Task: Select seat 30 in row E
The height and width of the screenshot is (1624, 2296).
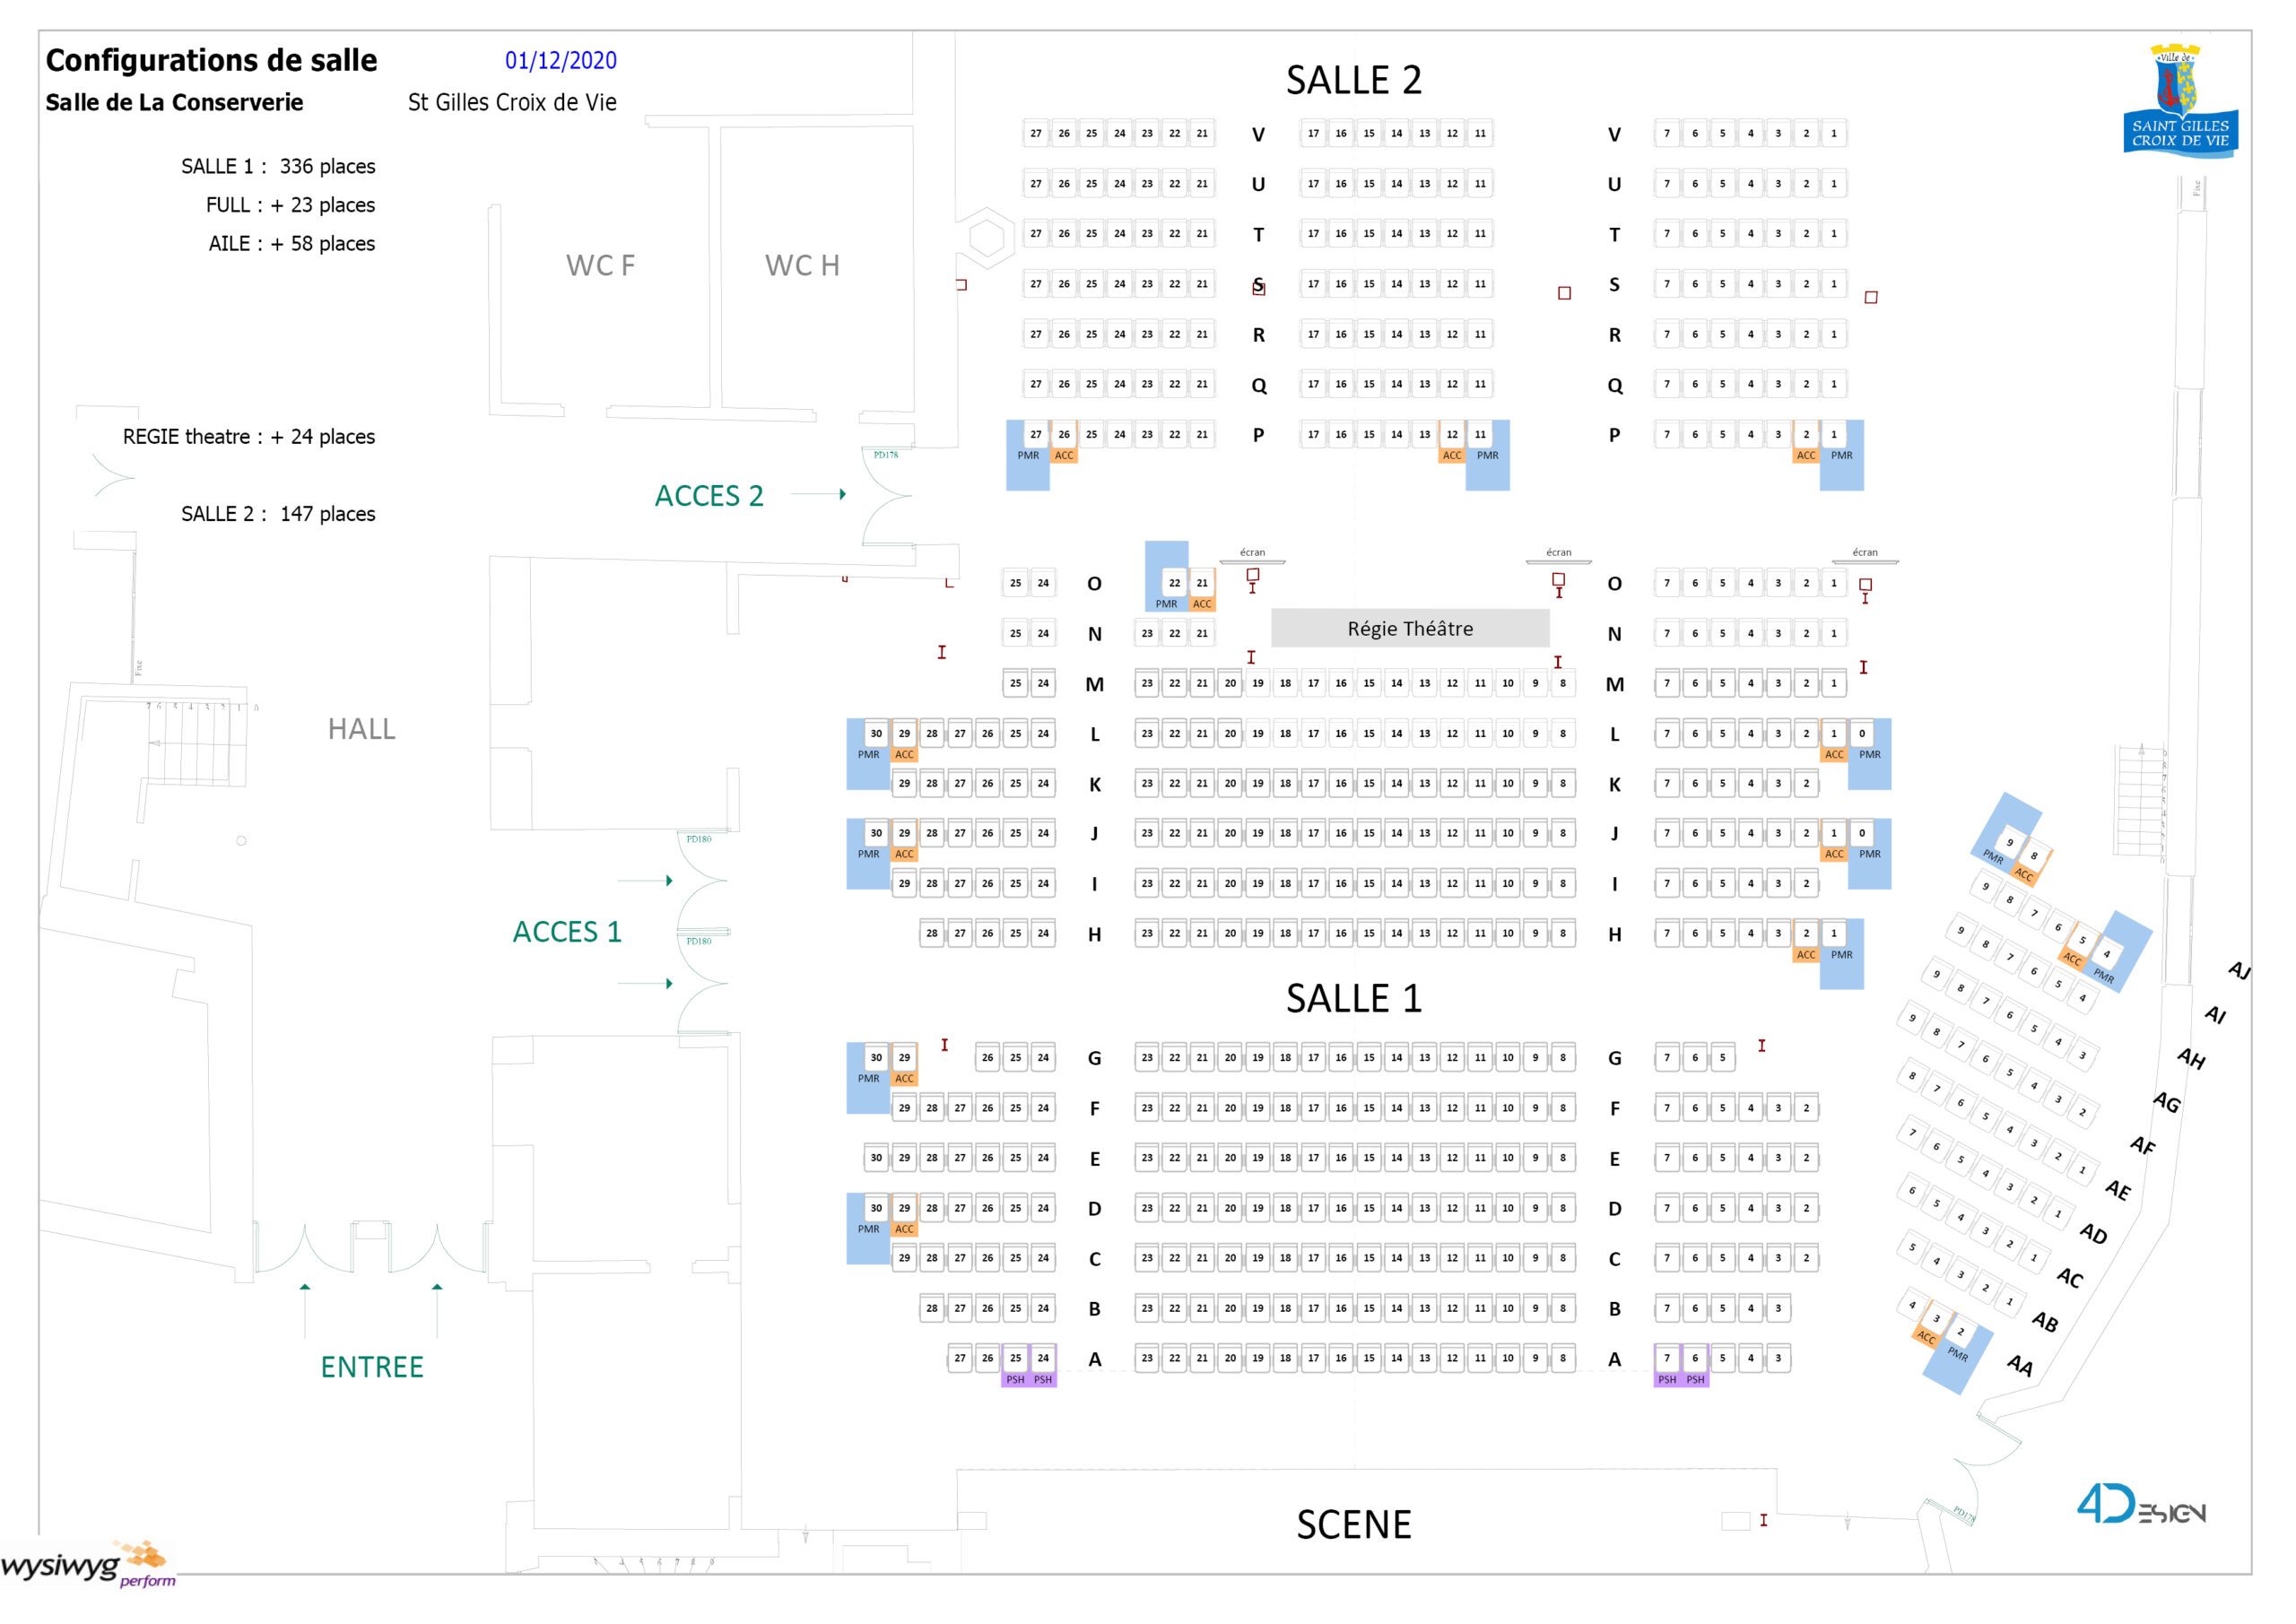Action: [876, 1158]
